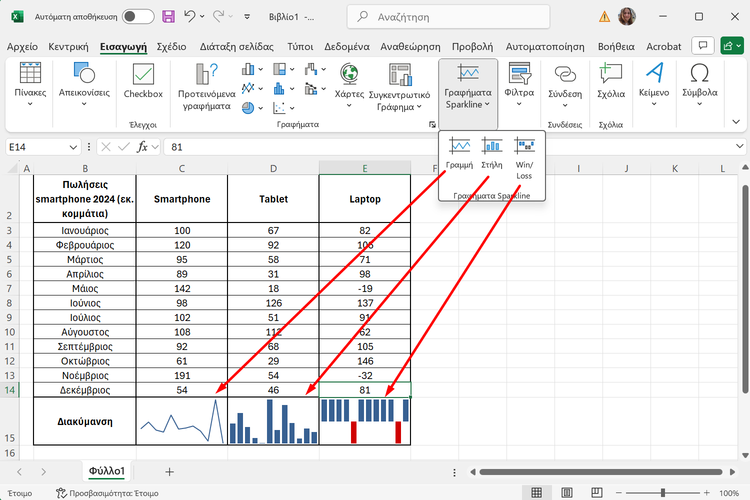Collapse the ribbon chevron
This screenshot has height=500, width=750.
736,122
